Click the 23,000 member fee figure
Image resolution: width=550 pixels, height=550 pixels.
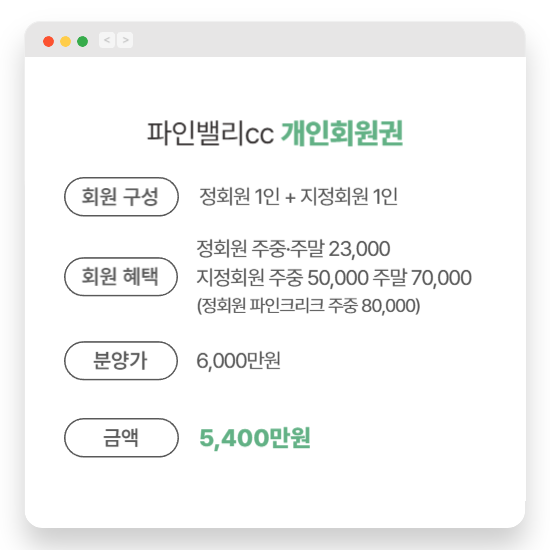(x=360, y=249)
